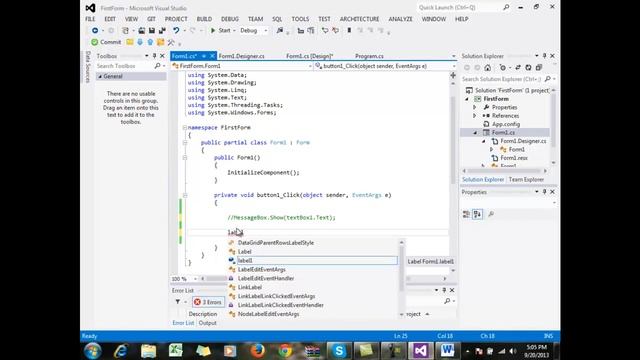640x360 pixels.
Task: Click the split editor plus icon
Action: 453,76
